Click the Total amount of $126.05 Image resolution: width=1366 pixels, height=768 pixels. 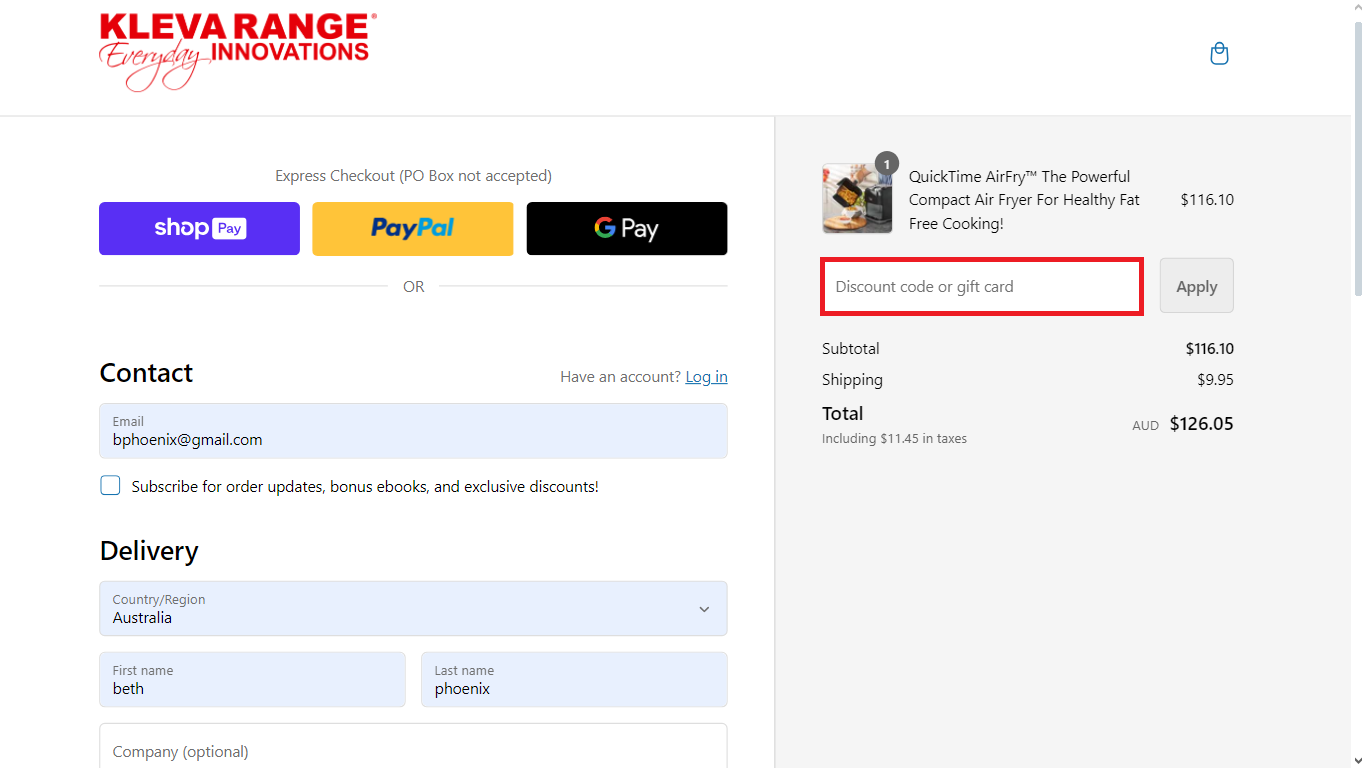1201,423
